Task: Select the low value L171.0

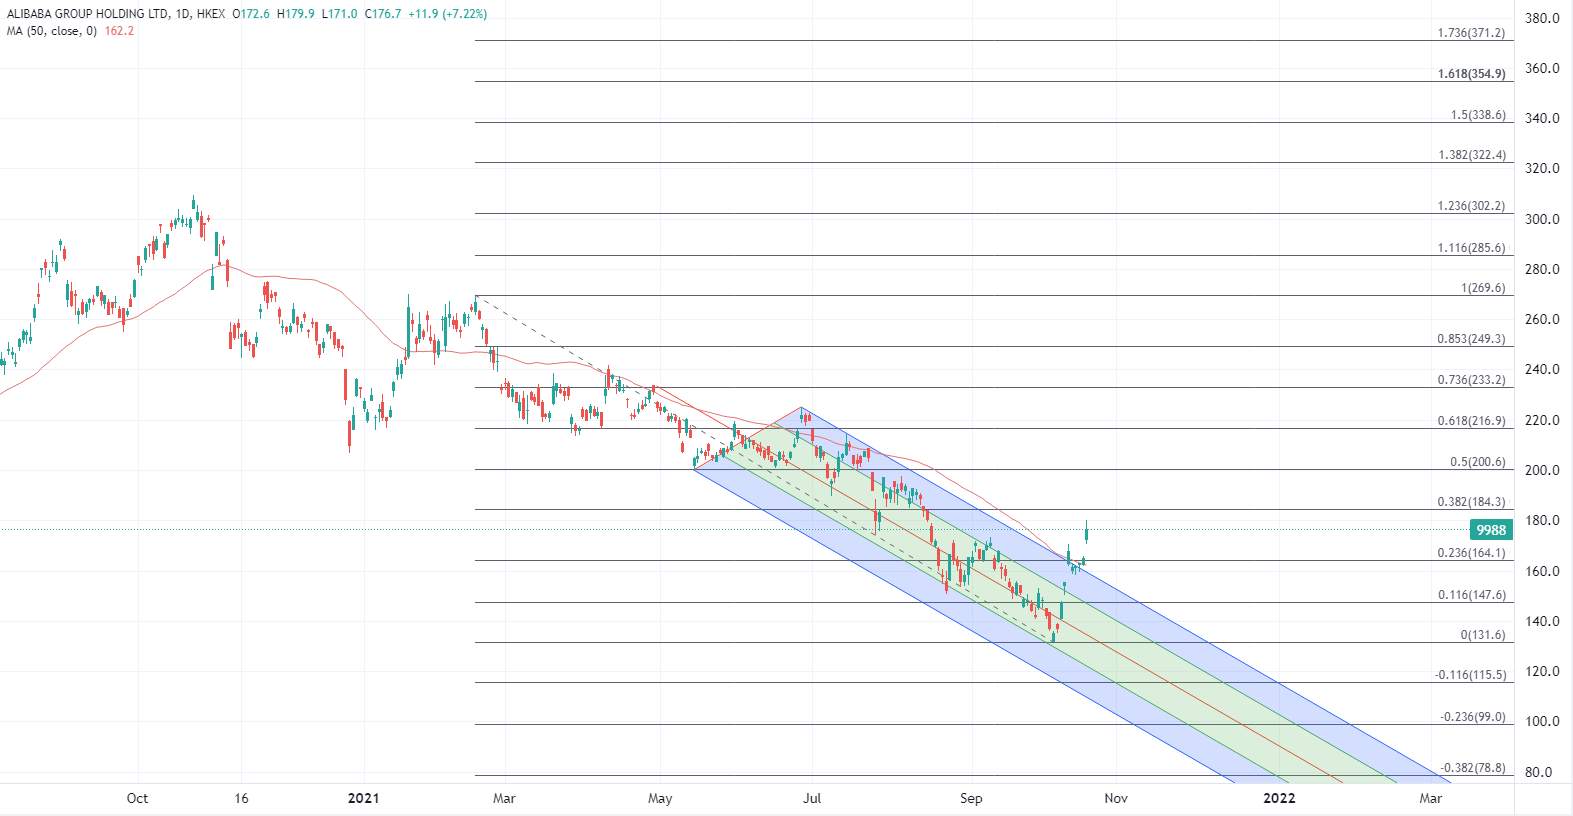Action: click(x=337, y=15)
